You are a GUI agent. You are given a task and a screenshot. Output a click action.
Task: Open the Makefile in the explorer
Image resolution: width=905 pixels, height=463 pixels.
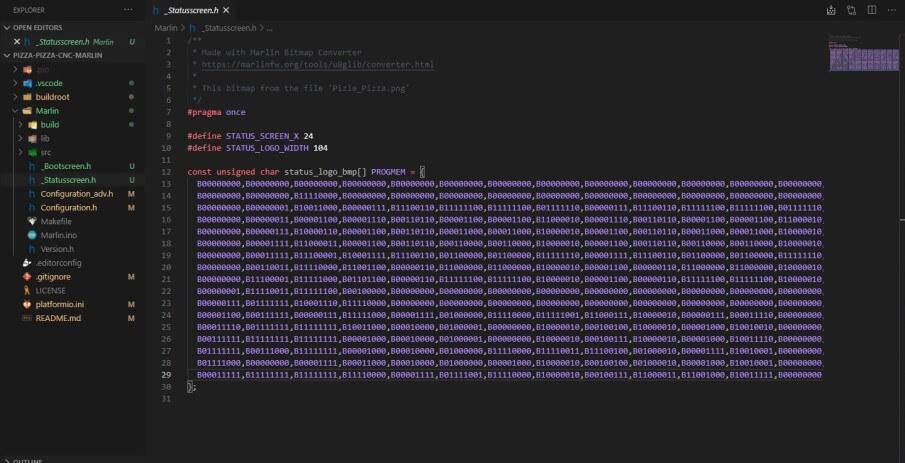click(x=55, y=221)
